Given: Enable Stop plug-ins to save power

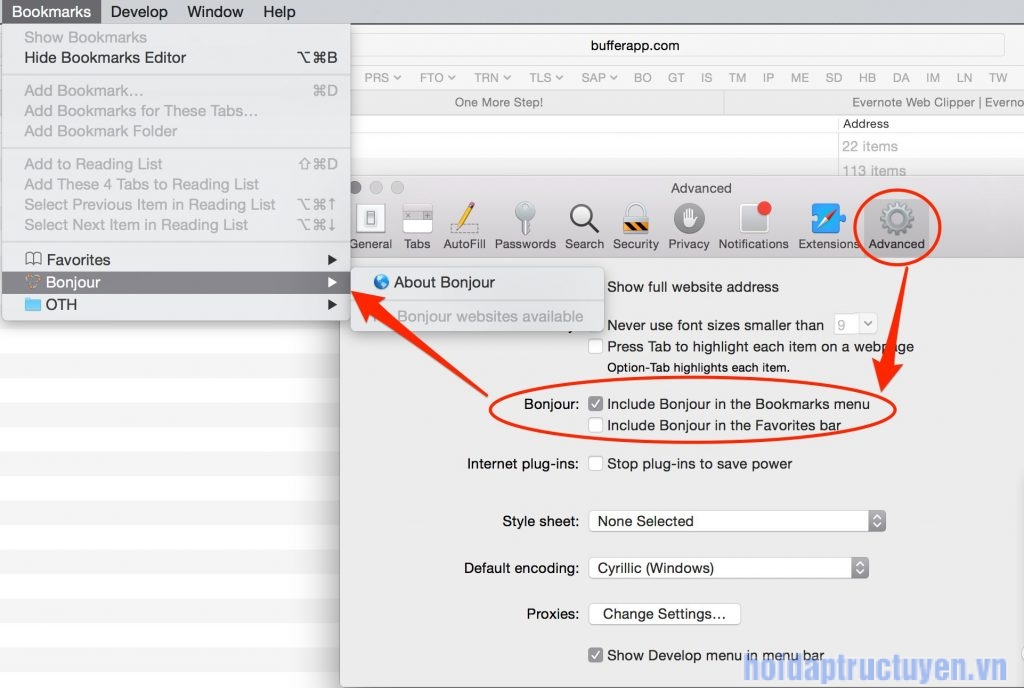Looking at the screenshot, I should (x=596, y=464).
